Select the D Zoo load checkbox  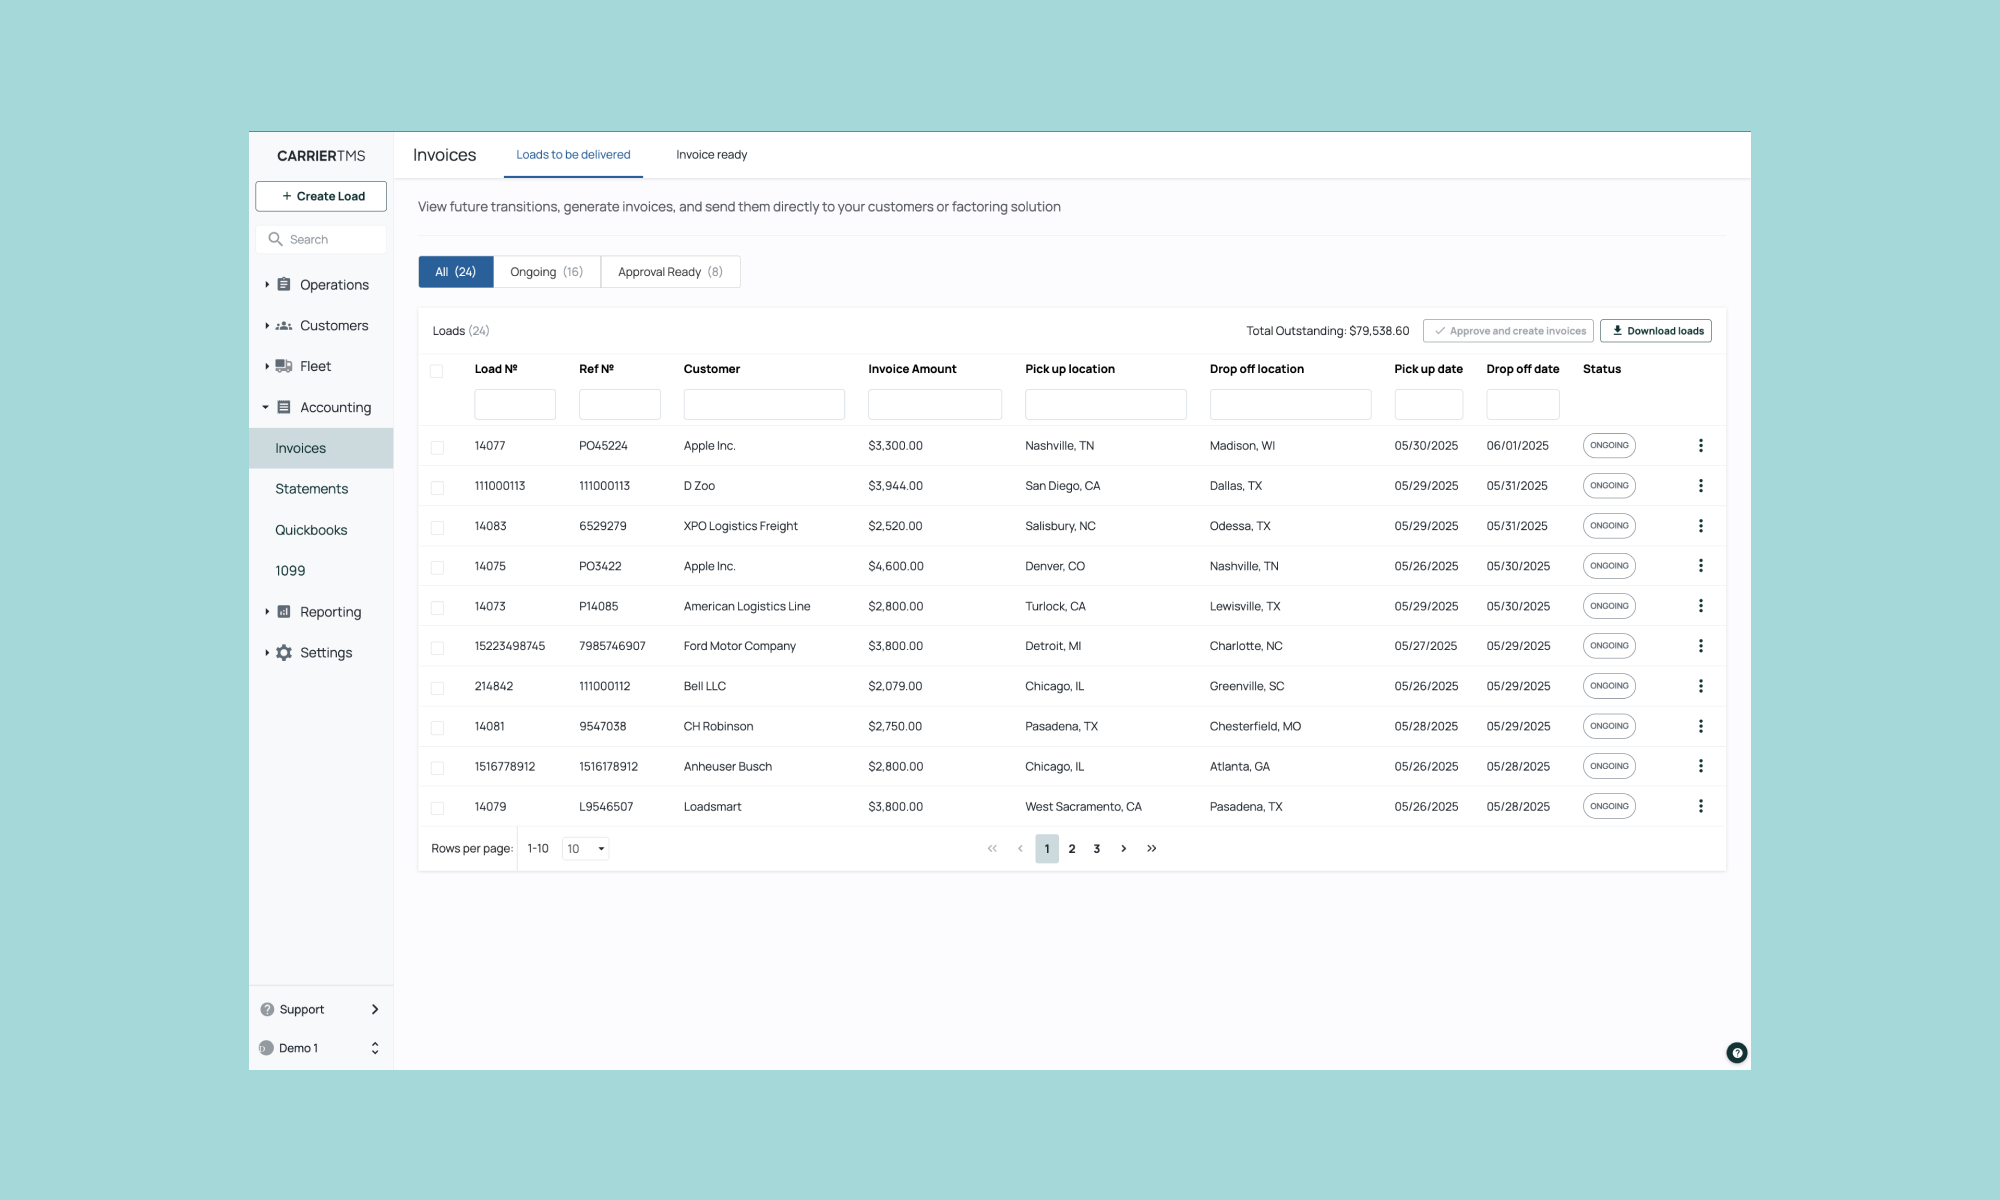click(x=437, y=488)
